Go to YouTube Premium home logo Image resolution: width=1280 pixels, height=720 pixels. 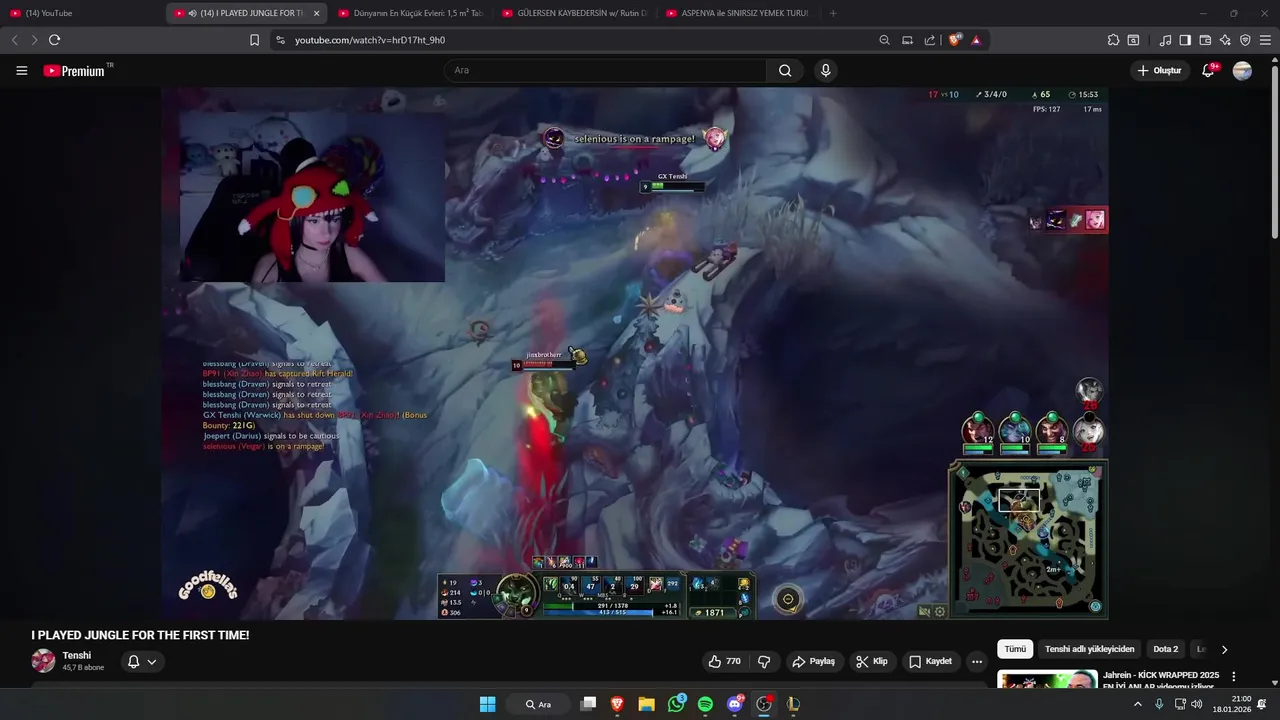(x=74, y=70)
